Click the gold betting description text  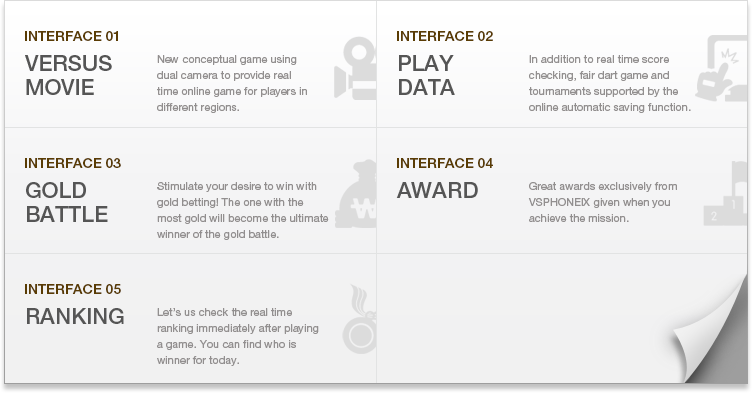point(243,210)
